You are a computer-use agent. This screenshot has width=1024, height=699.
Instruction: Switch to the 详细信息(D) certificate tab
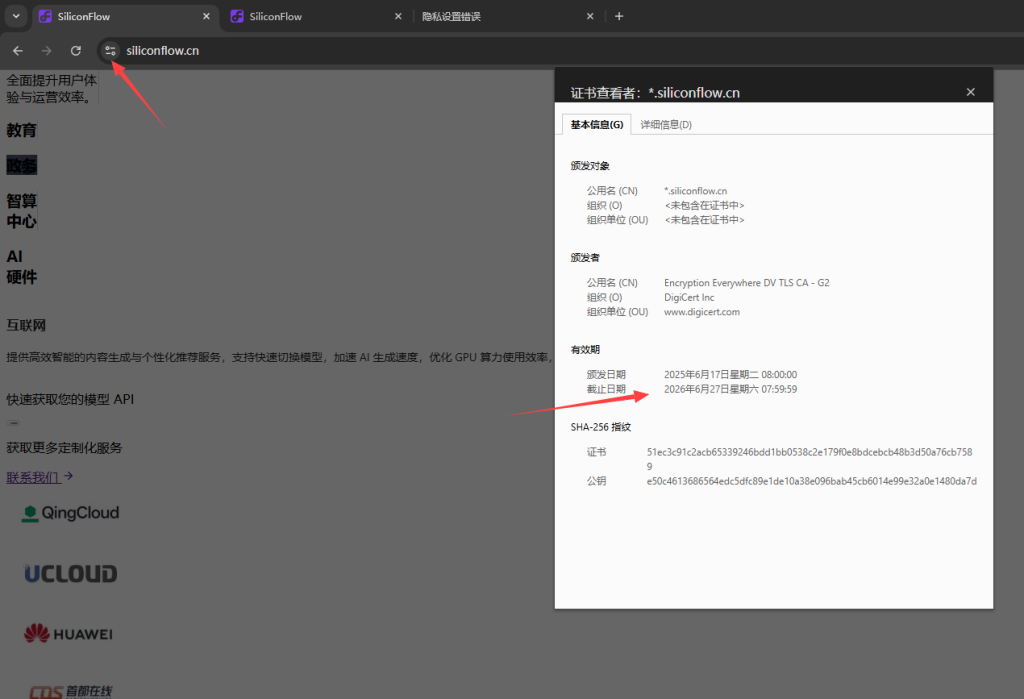666,125
